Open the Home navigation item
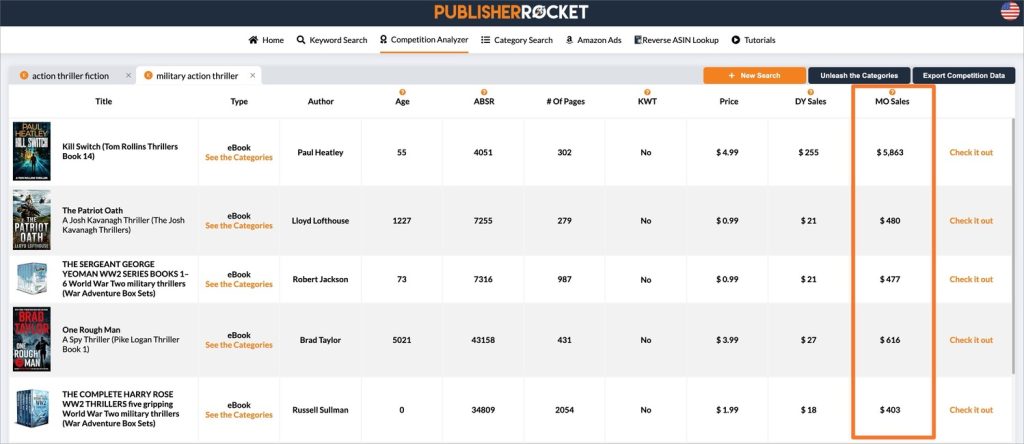The height and width of the screenshot is (444, 1024). 266,40
